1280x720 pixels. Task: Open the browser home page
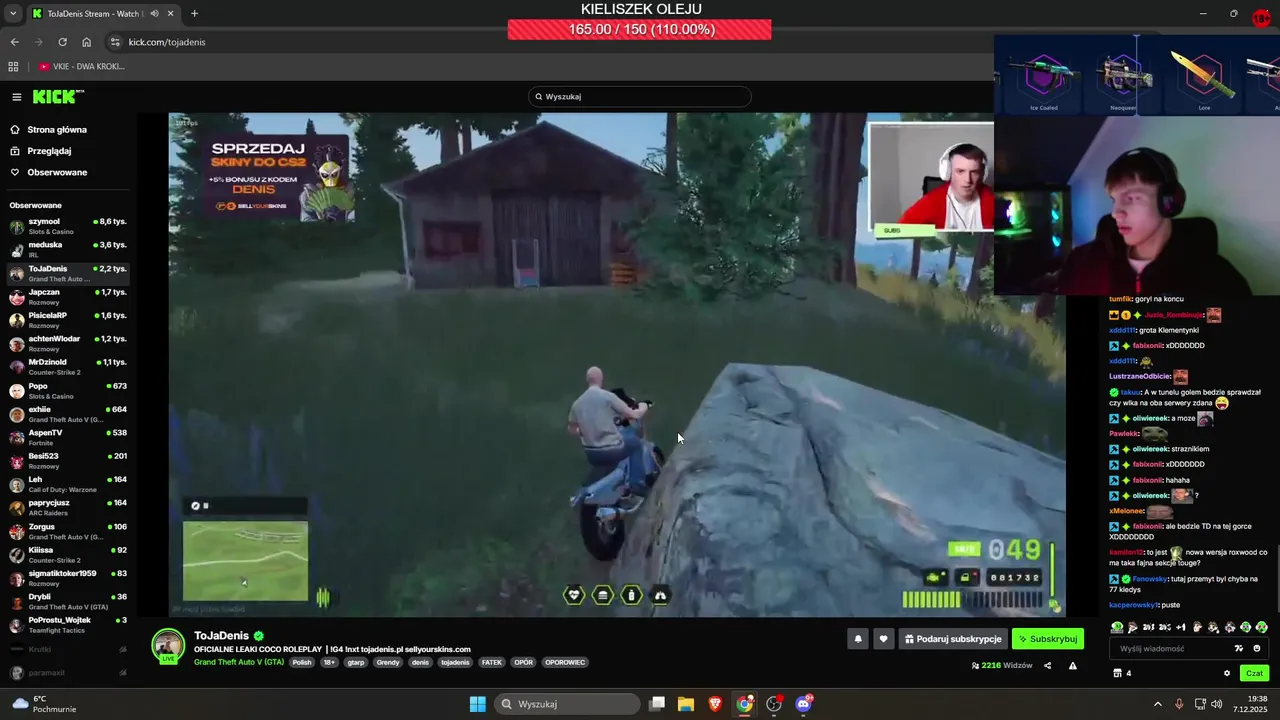[86, 42]
